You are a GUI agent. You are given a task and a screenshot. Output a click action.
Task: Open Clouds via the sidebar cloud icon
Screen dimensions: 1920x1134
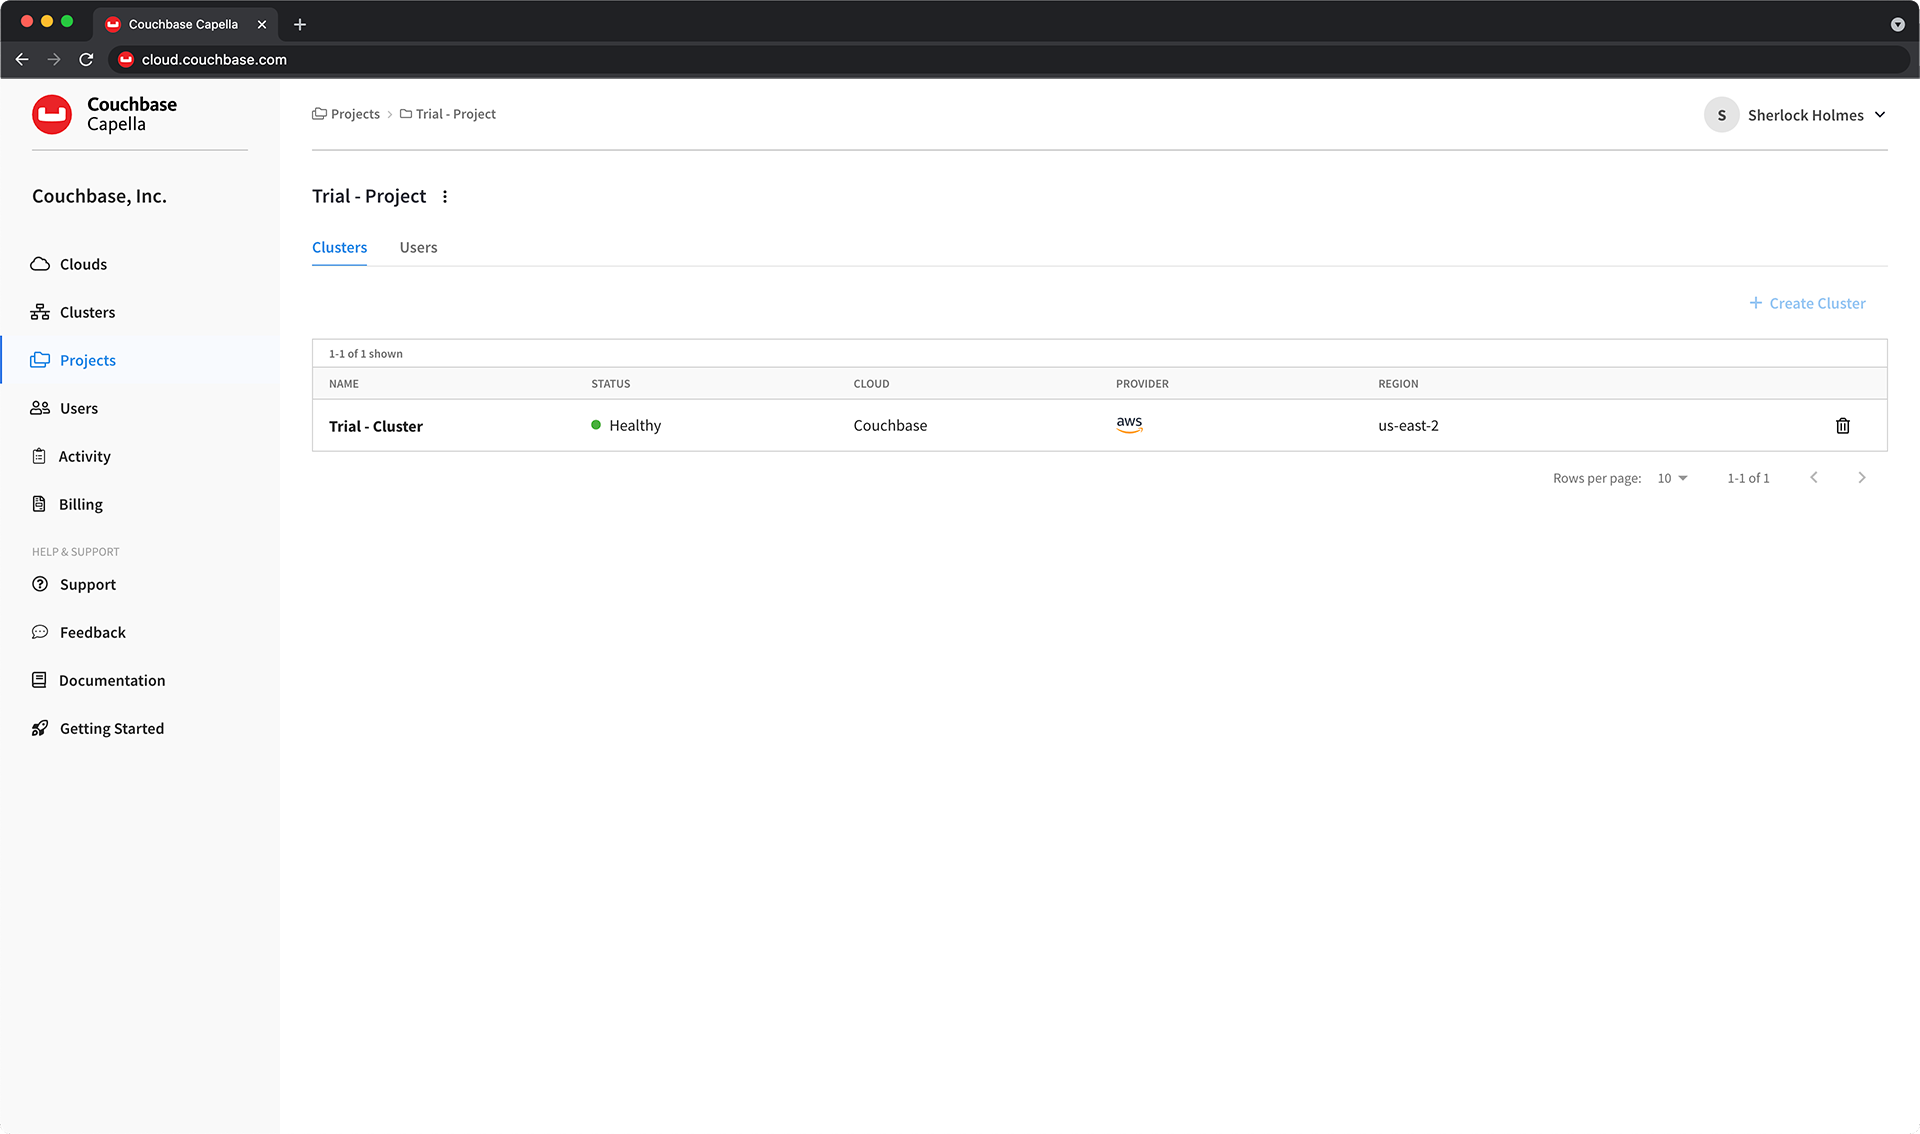40,264
